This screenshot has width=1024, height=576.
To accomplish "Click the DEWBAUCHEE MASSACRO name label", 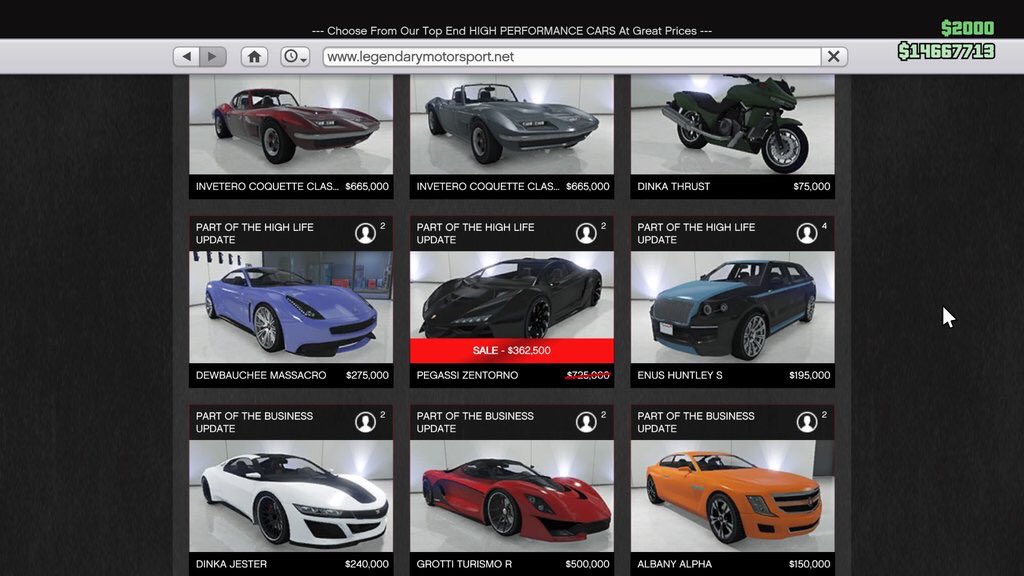I will (x=261, y=376).
